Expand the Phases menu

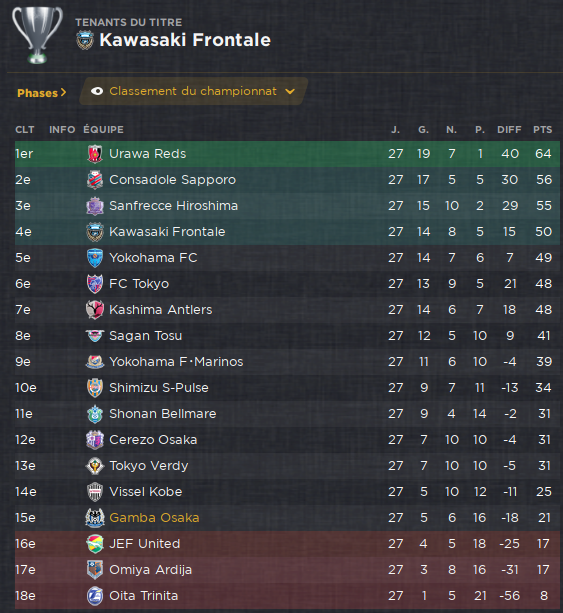click(x=41, y=93)
